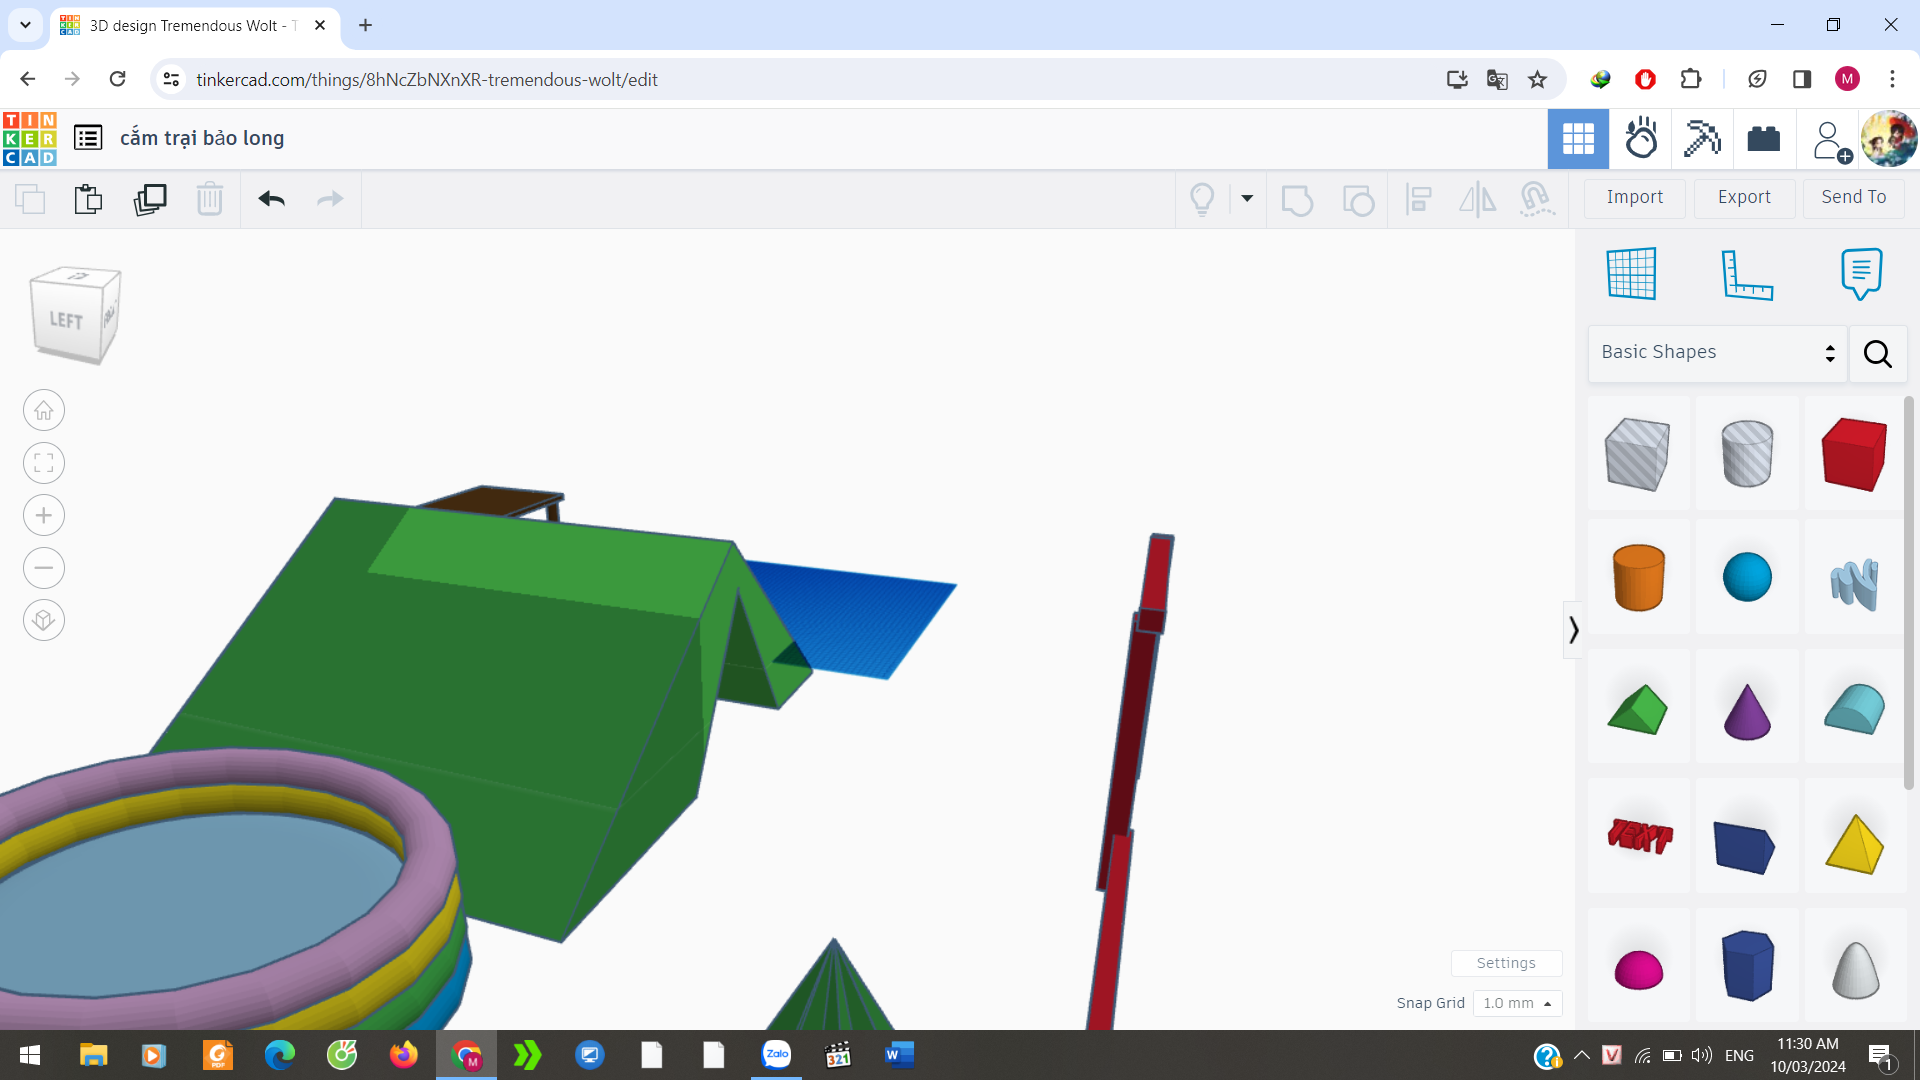
Task: Delete selection with trash icon
Action: [210, 199]
